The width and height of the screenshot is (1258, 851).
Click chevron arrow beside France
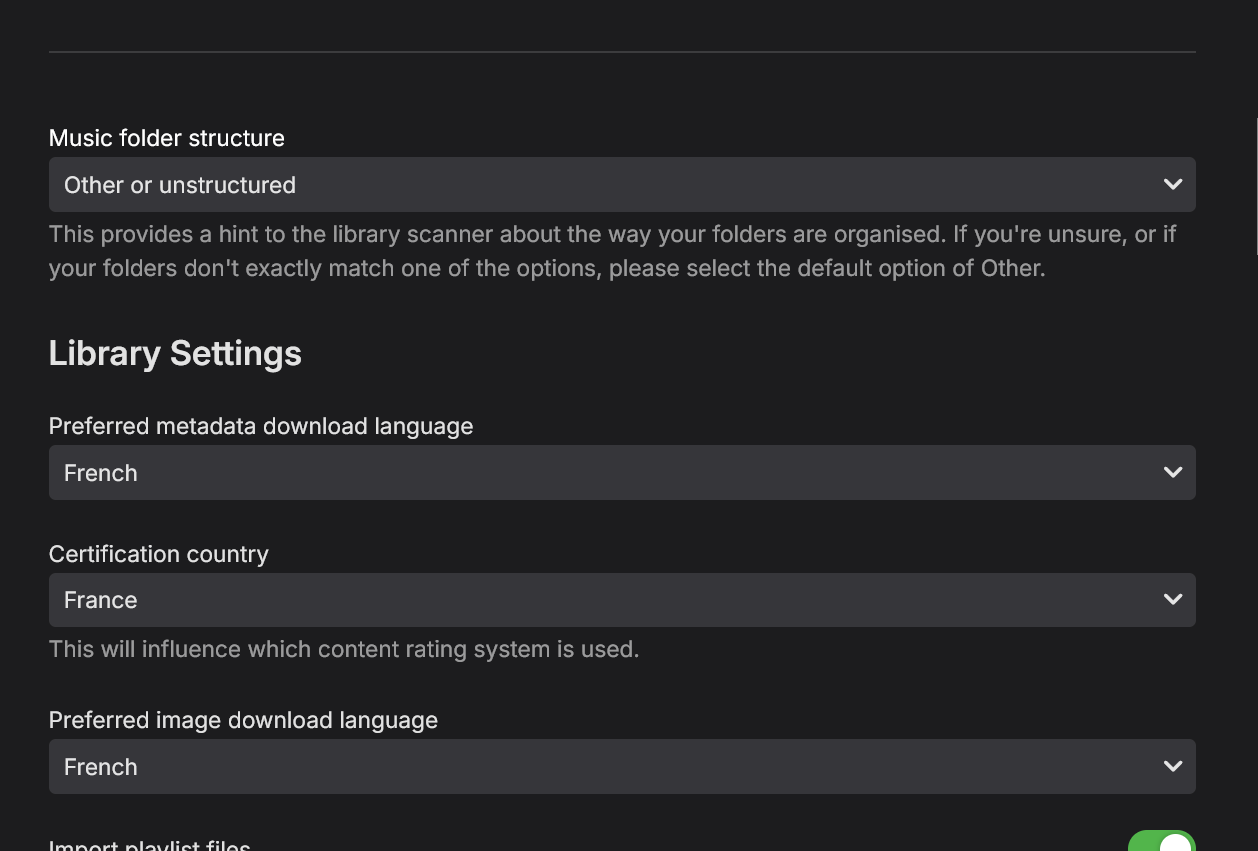(1173, 600)
